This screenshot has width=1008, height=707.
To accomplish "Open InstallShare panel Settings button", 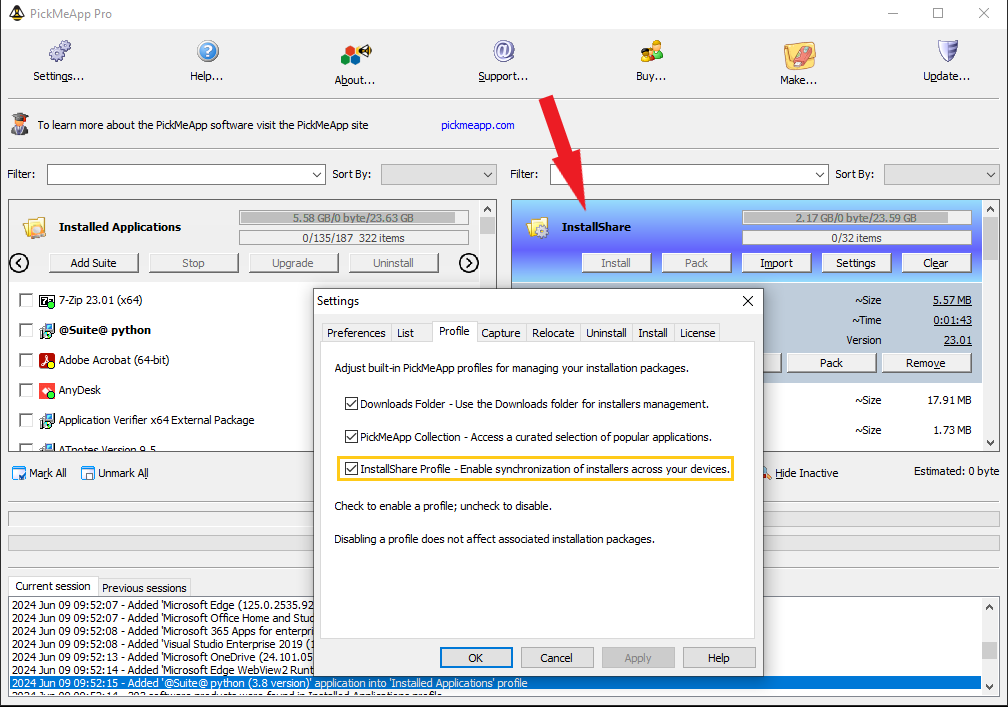I will pos(856,263).
